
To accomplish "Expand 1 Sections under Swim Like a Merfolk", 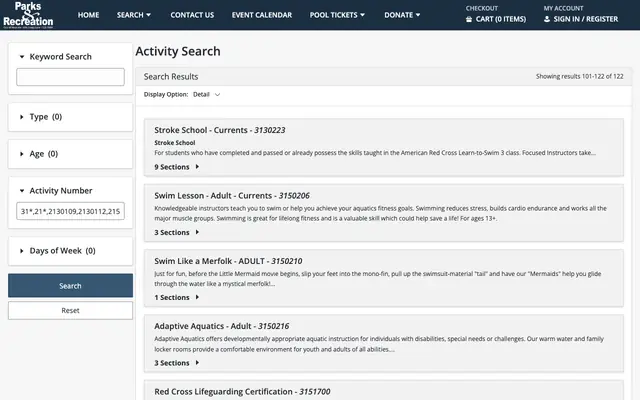I will (177, 298).
